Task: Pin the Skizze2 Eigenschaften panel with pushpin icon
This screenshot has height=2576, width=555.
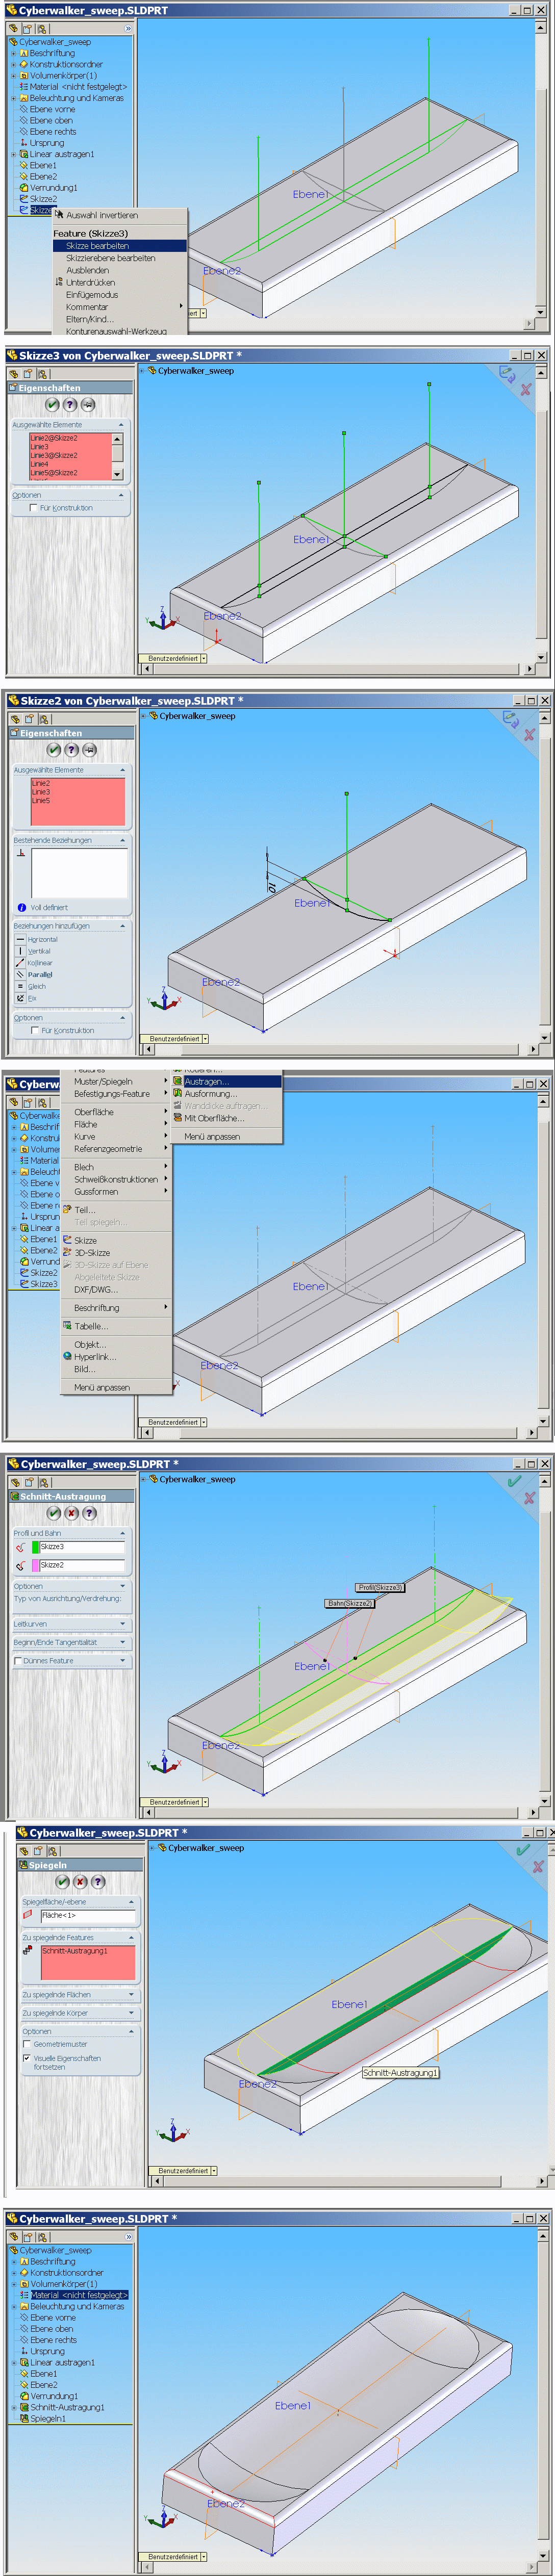Action: [90, 749]
